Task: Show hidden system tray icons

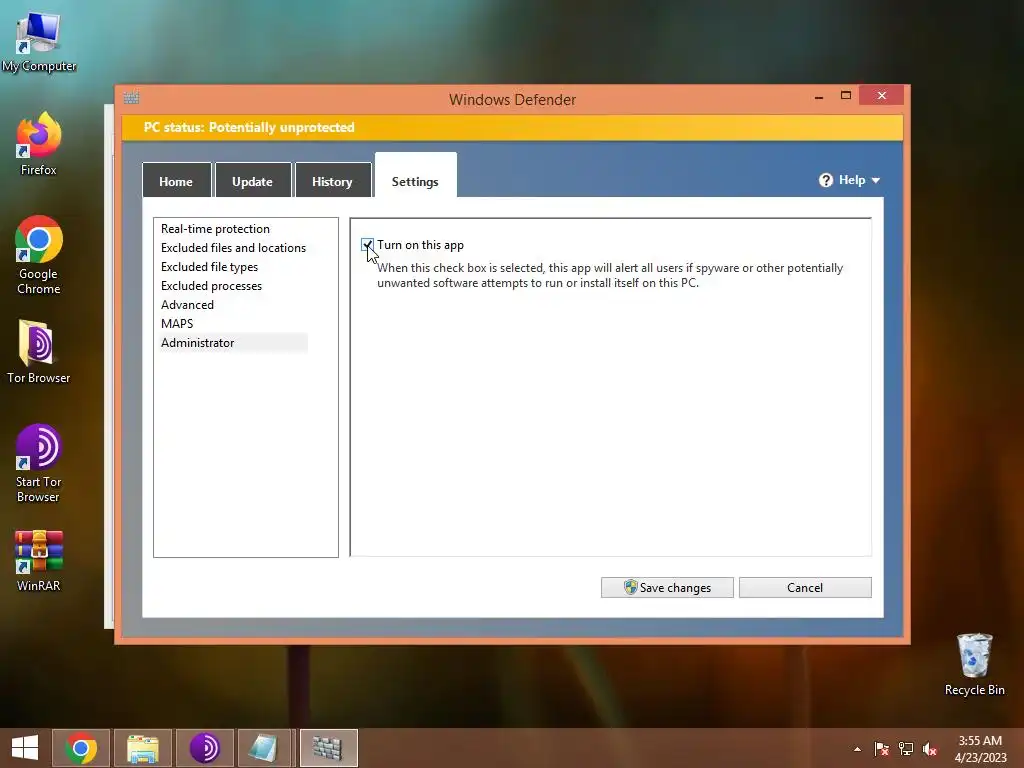Action: [x=857, y=749]
